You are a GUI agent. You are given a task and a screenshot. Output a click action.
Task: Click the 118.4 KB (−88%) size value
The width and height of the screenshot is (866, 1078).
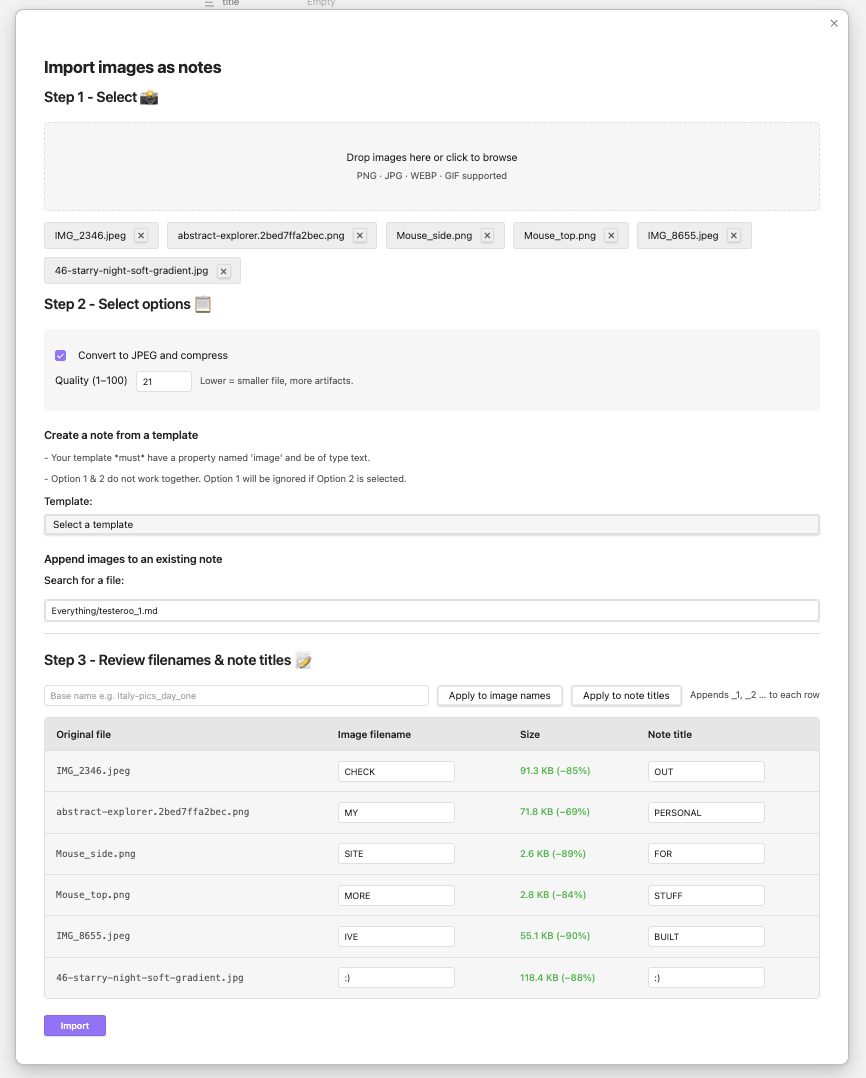point(557,978)
